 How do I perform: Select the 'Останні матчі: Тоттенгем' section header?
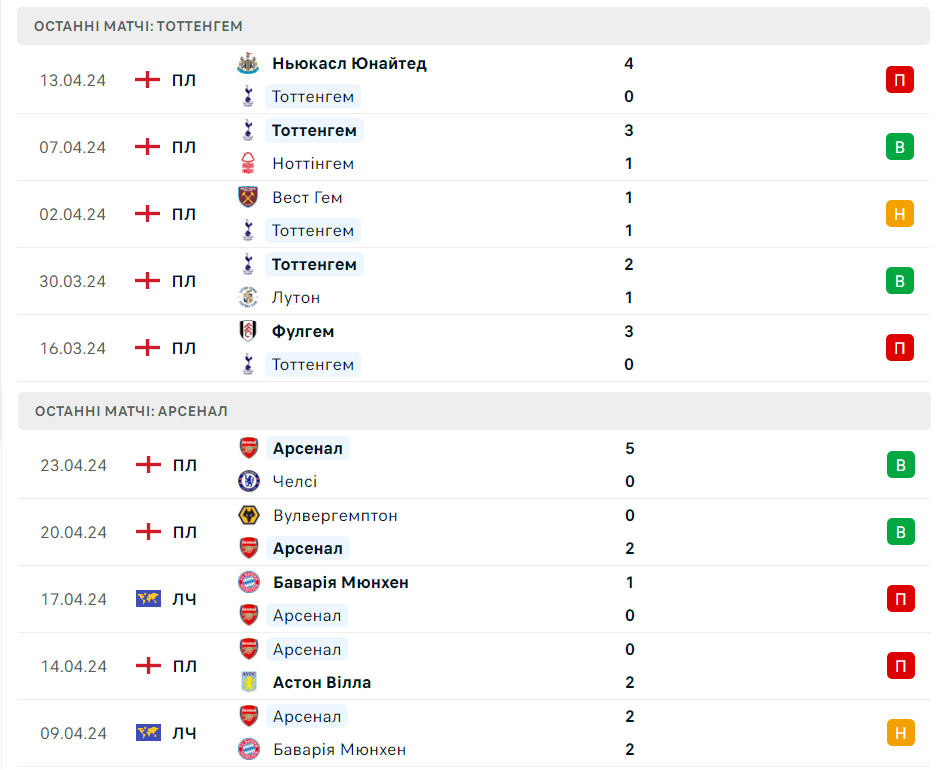[x=138, y=26]
